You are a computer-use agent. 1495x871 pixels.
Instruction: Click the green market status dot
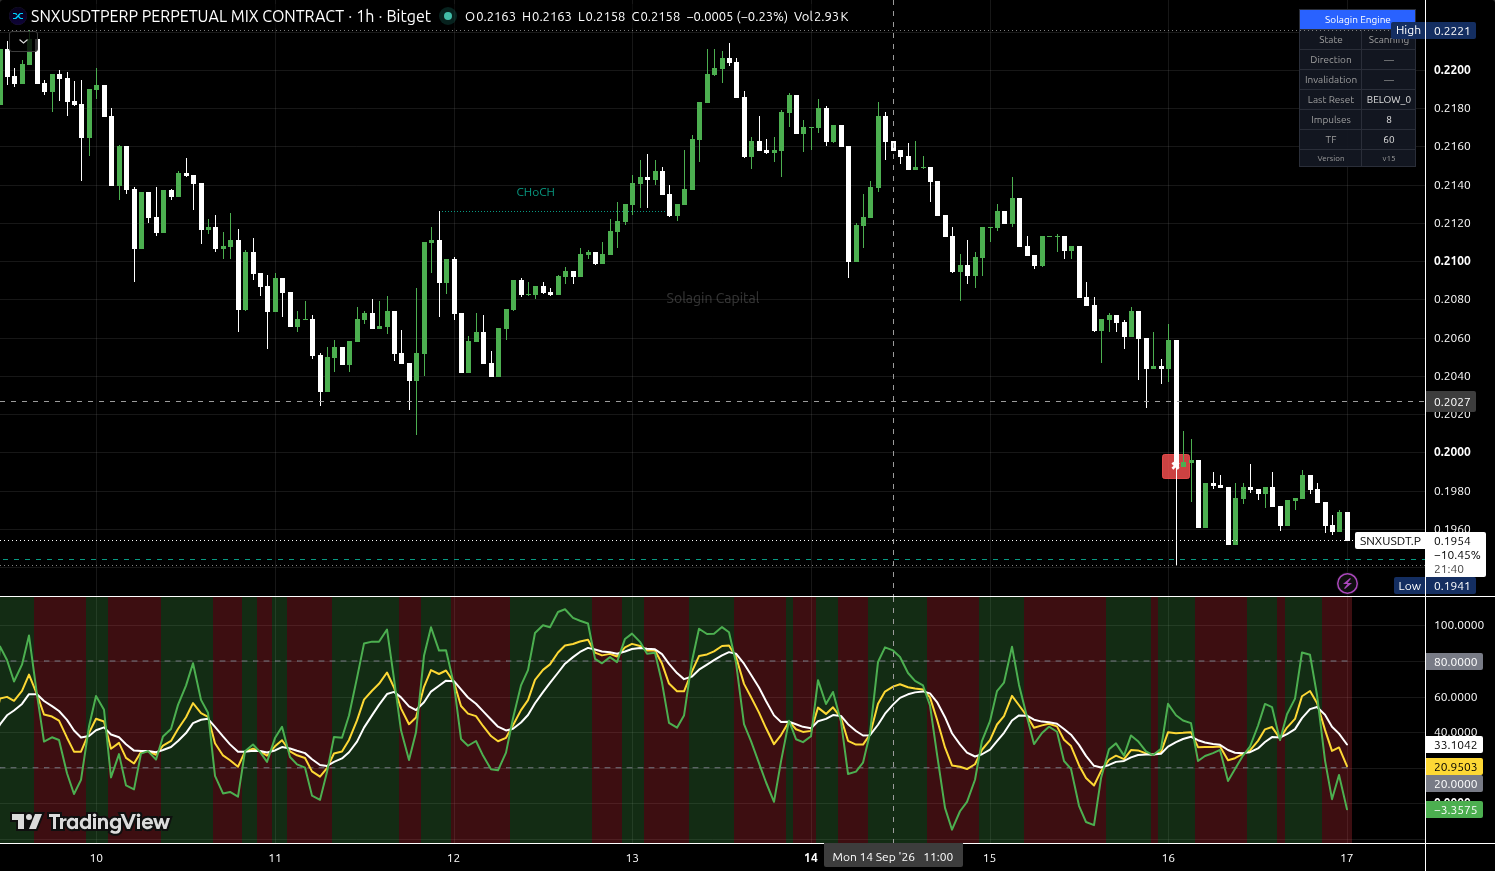pyautogui.click(x=447, y=16)
